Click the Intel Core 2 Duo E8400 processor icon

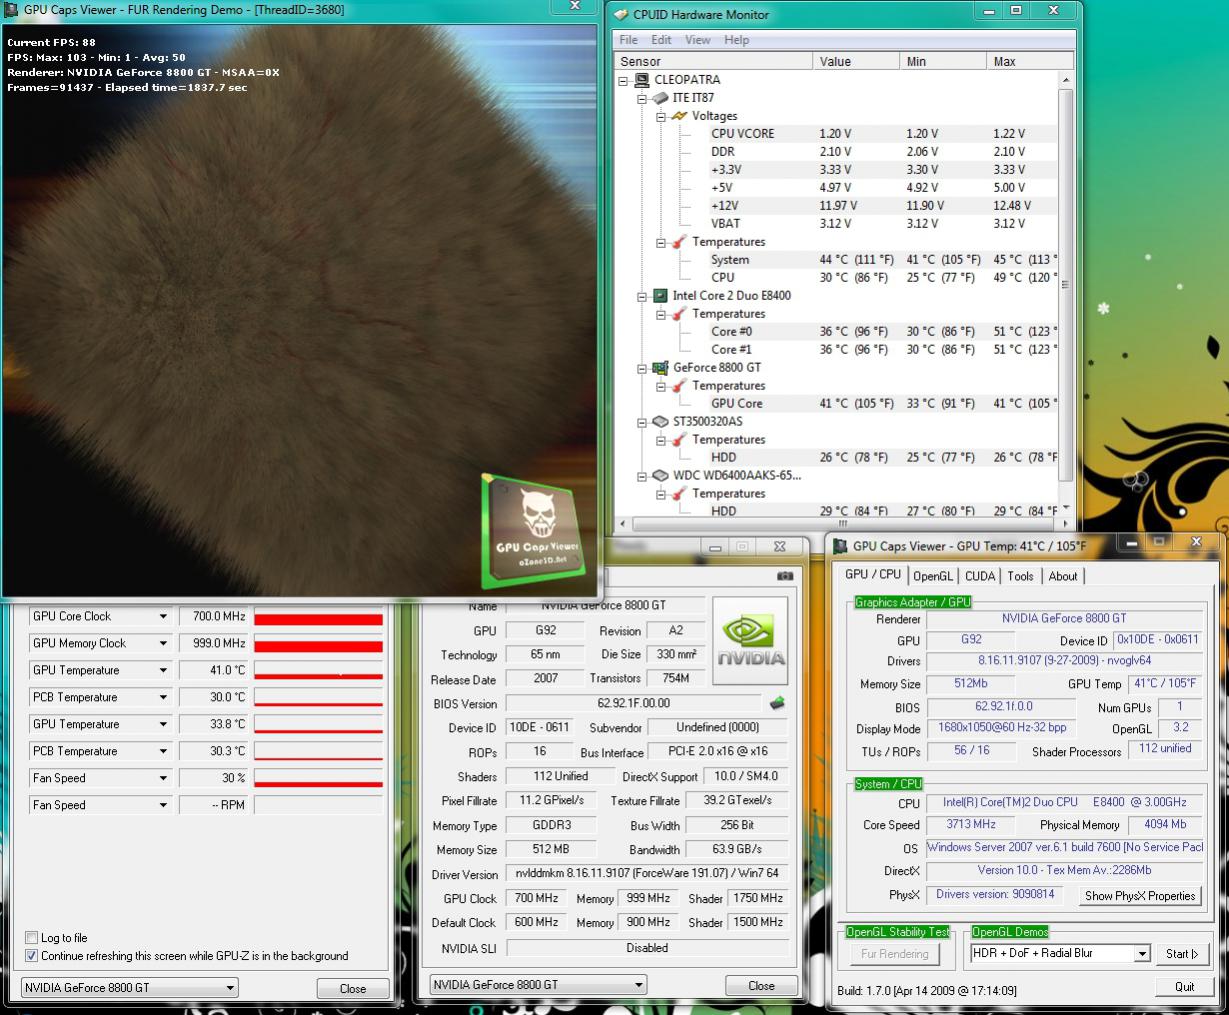(660, 296)
